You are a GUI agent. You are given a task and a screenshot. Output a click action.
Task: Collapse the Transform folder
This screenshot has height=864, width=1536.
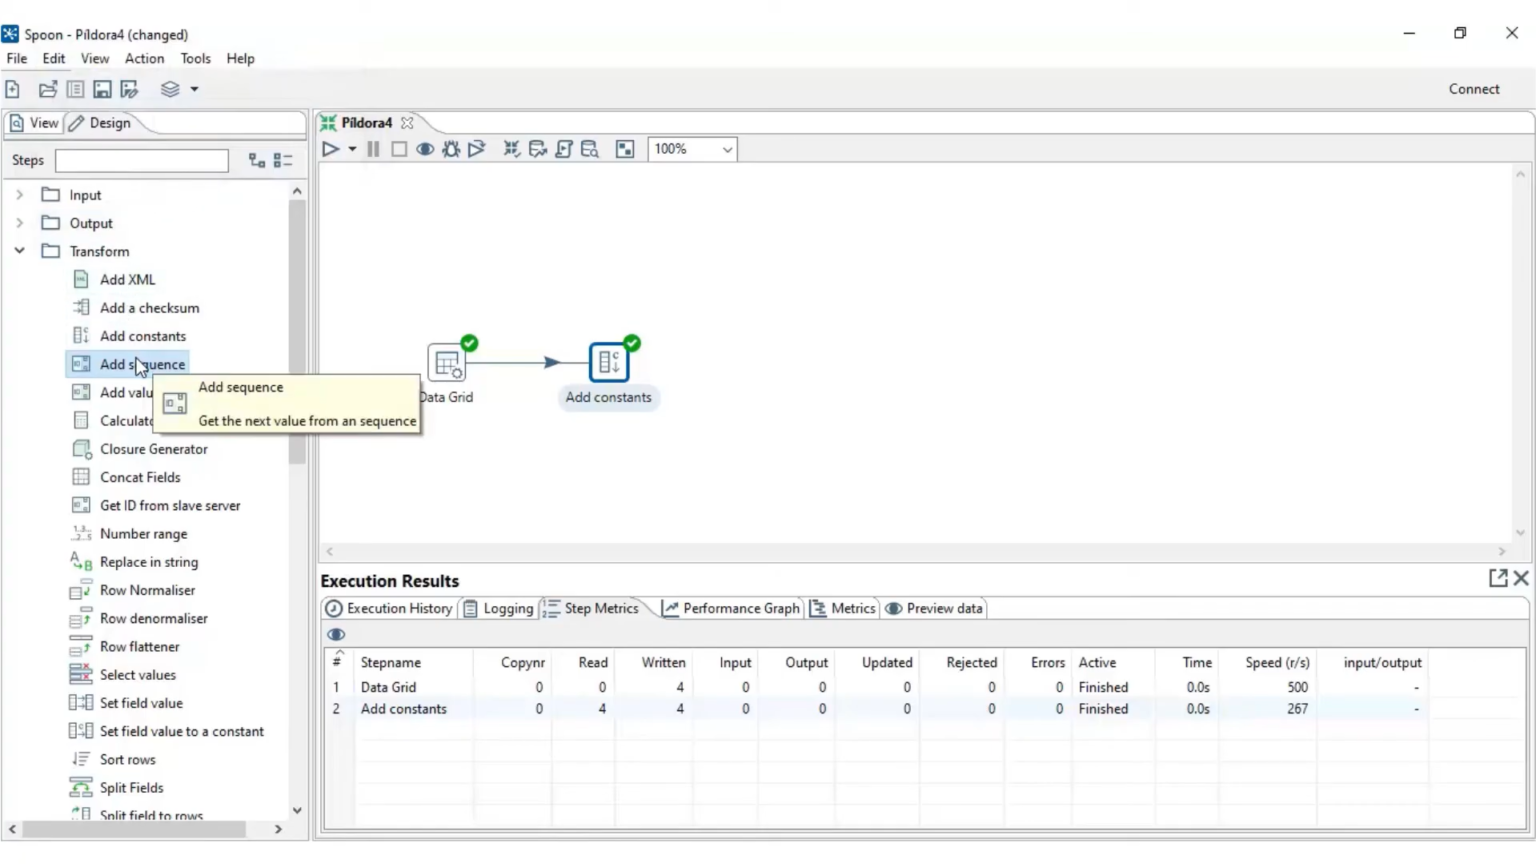pos(19,251)
